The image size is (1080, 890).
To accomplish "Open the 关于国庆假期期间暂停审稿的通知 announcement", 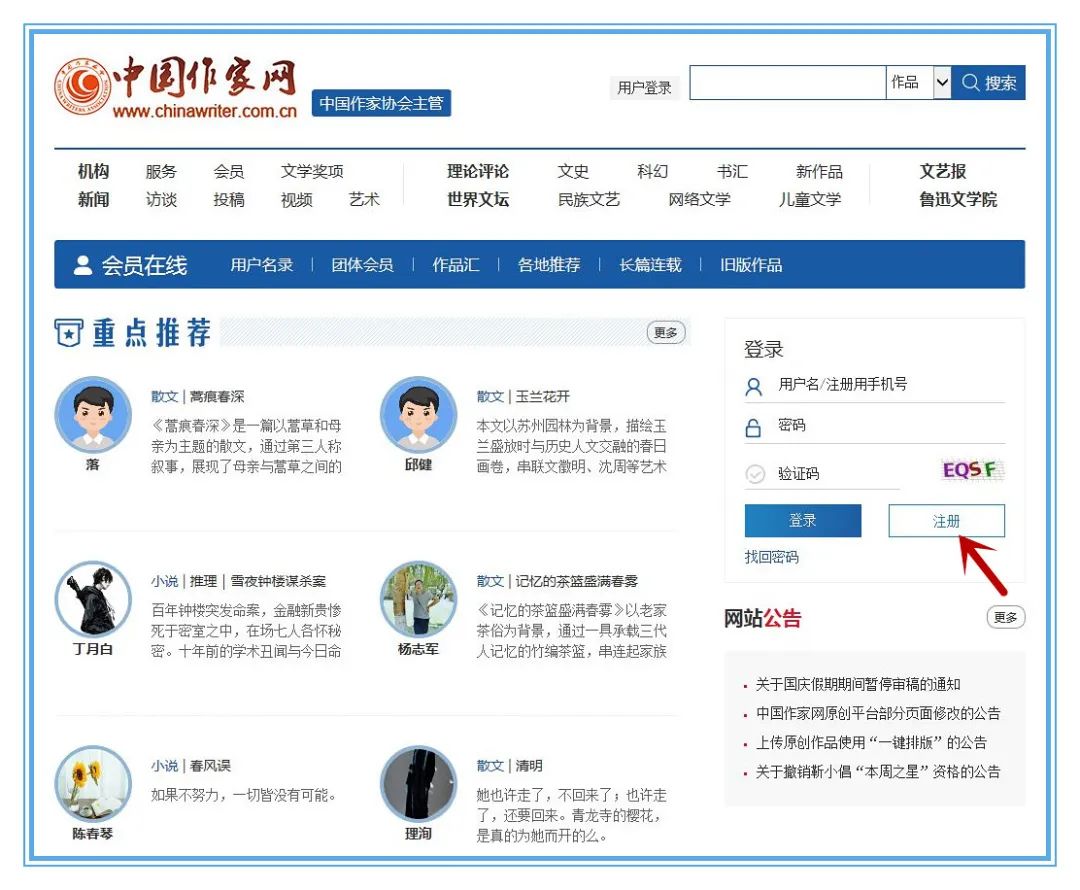I will click(857, 684).
